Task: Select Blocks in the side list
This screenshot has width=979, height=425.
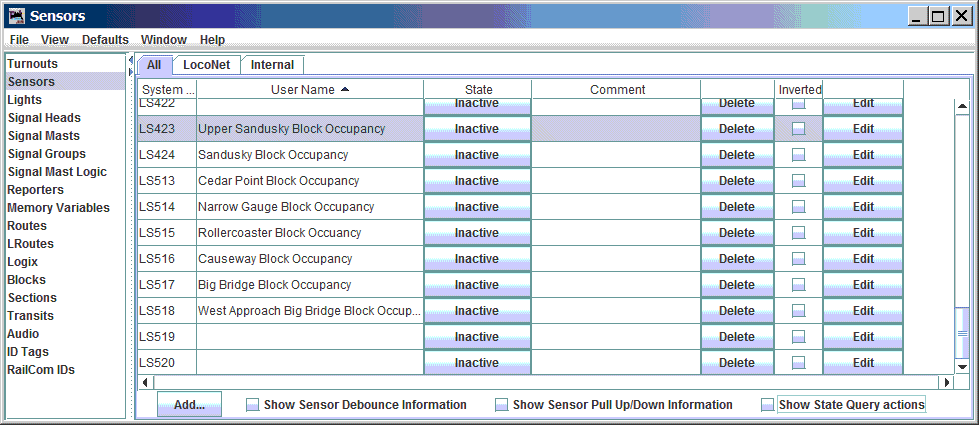Action: point(26,280)
